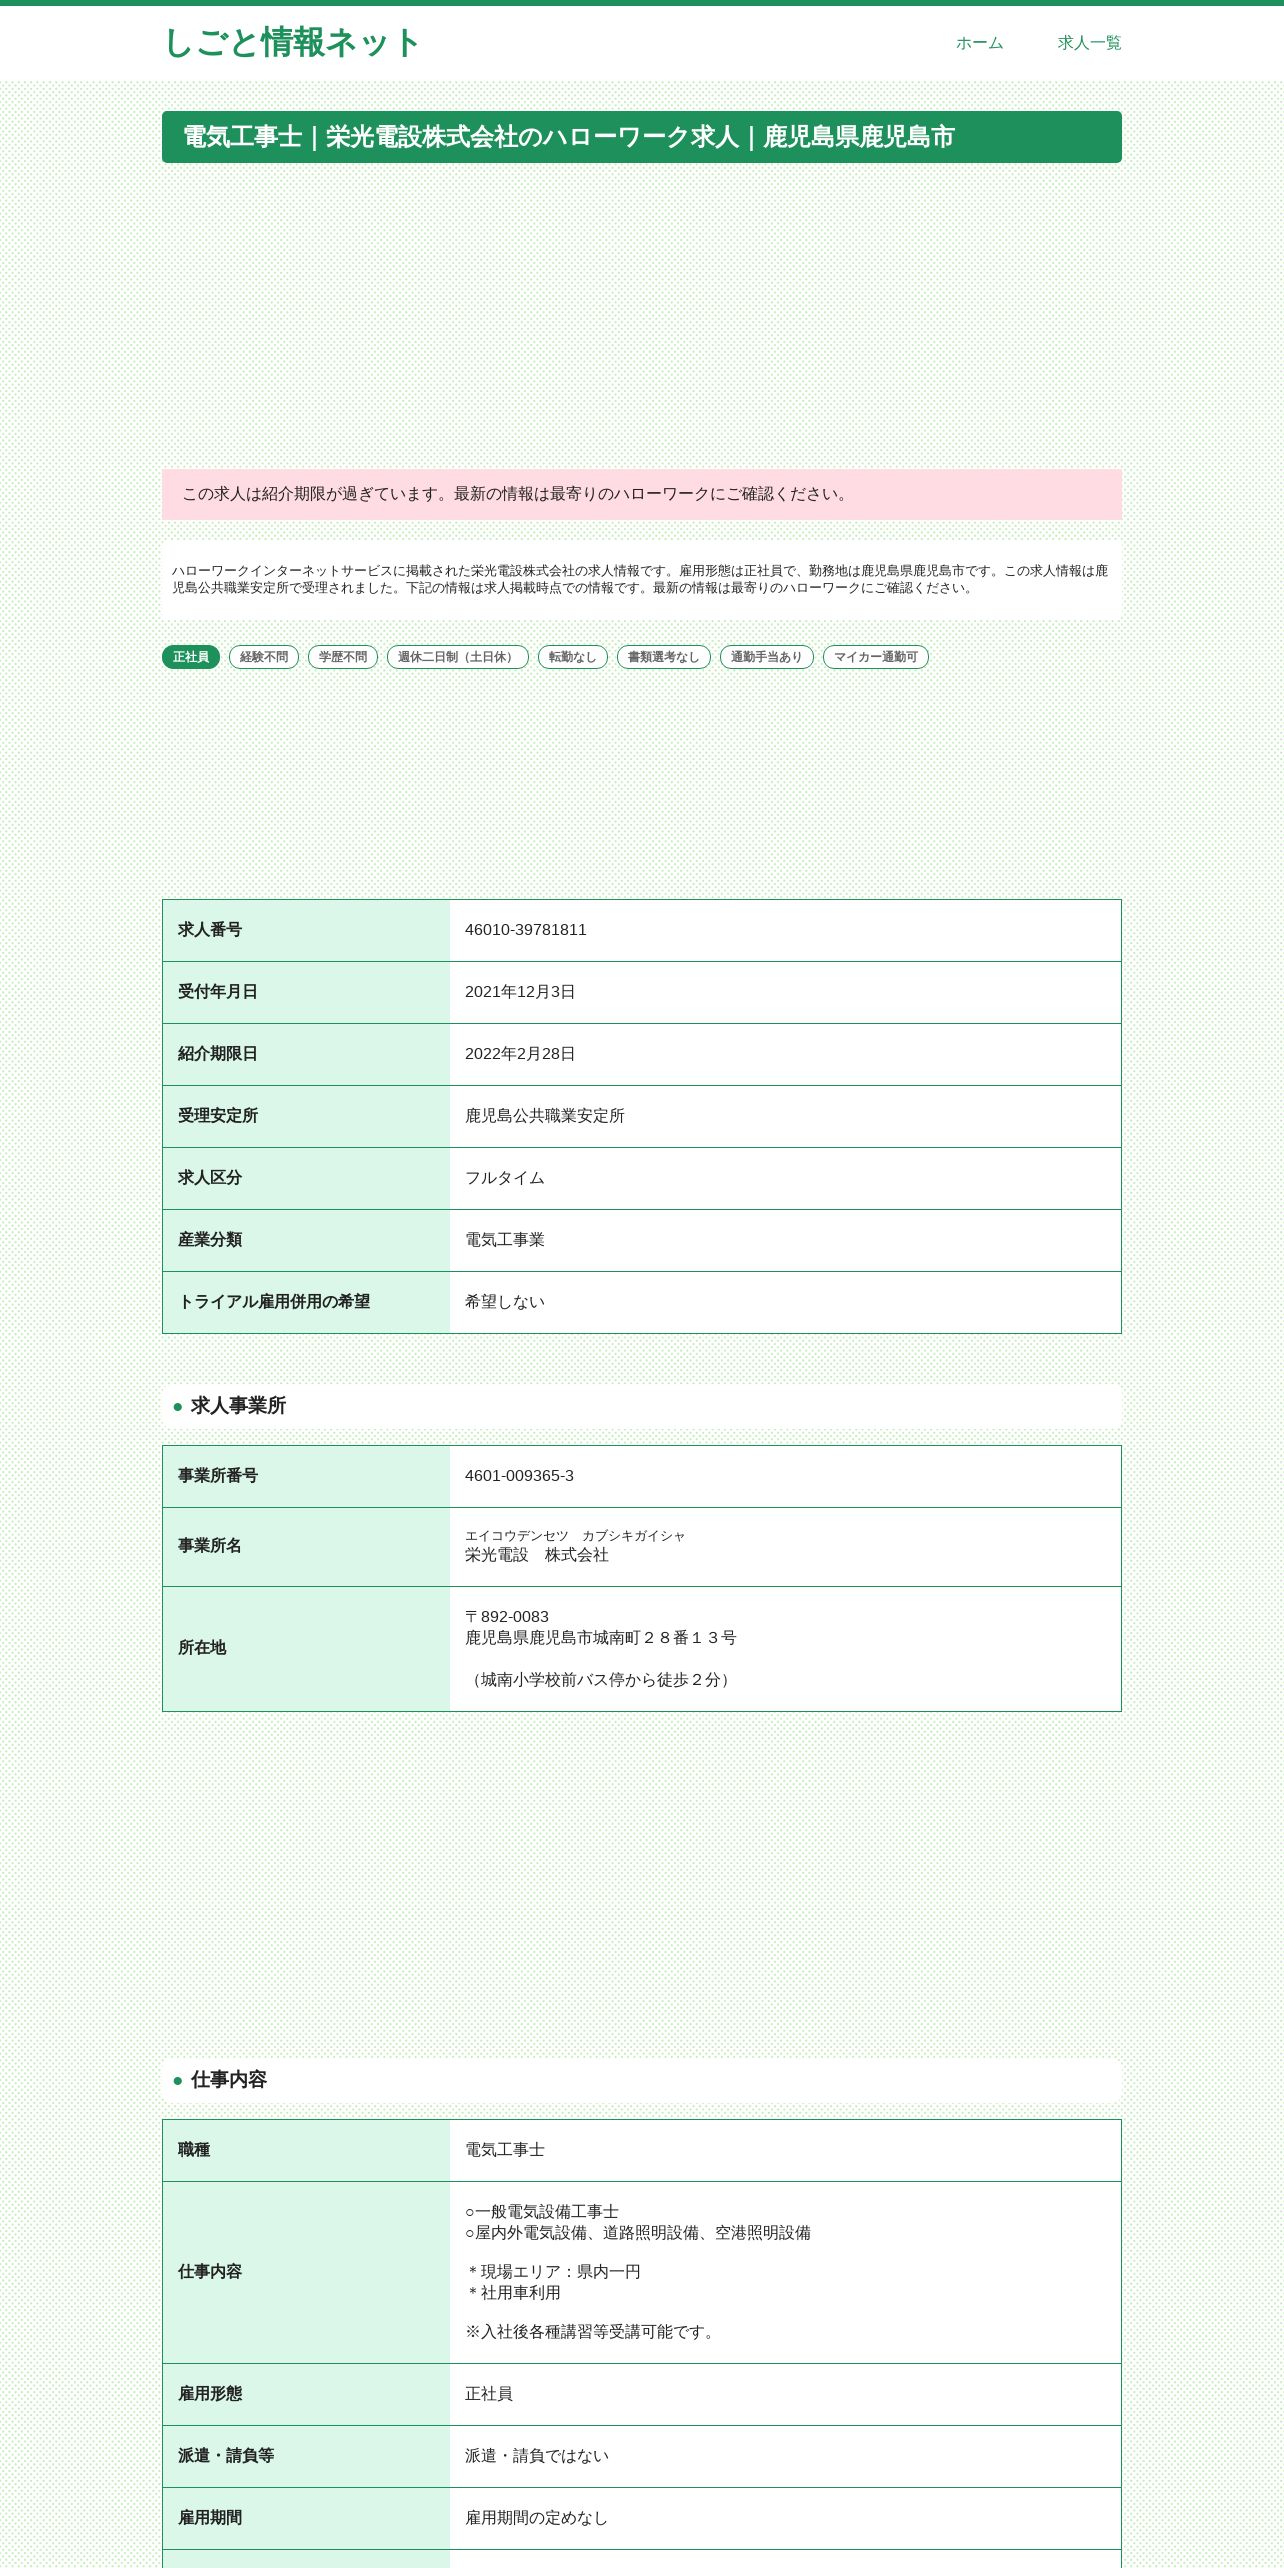This screenshot has height=2568, width=1284.
Task: Click the pink expired-listing notice
Action: [642, 494]
